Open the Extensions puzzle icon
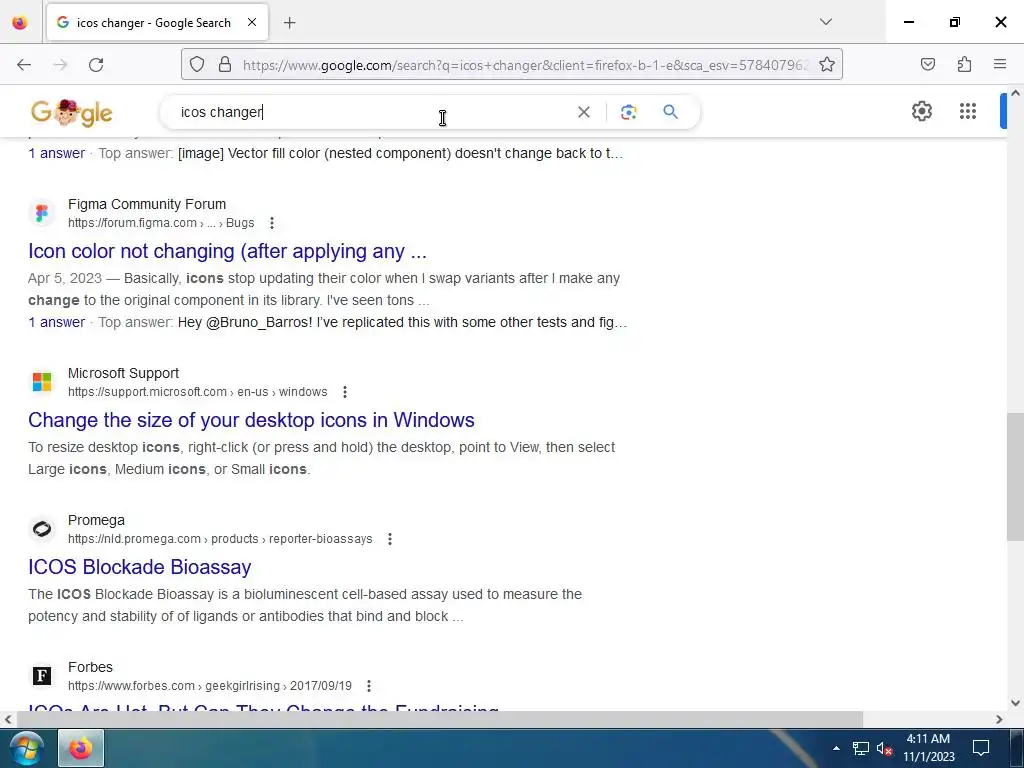 pos(964,64)
